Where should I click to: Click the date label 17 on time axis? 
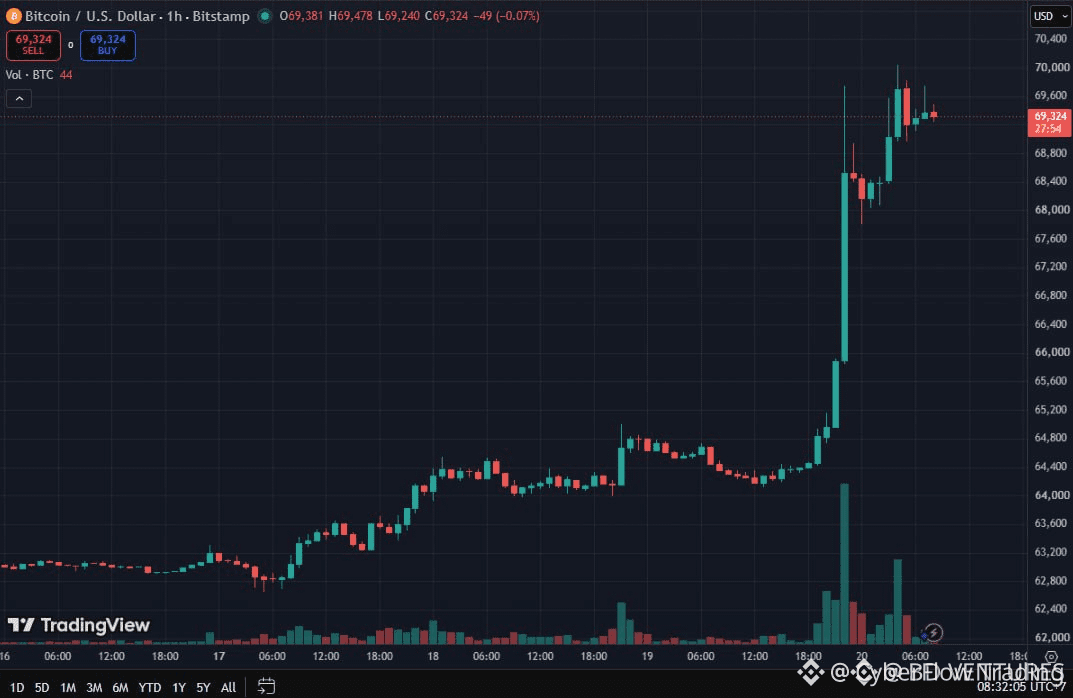click(218, 656)
